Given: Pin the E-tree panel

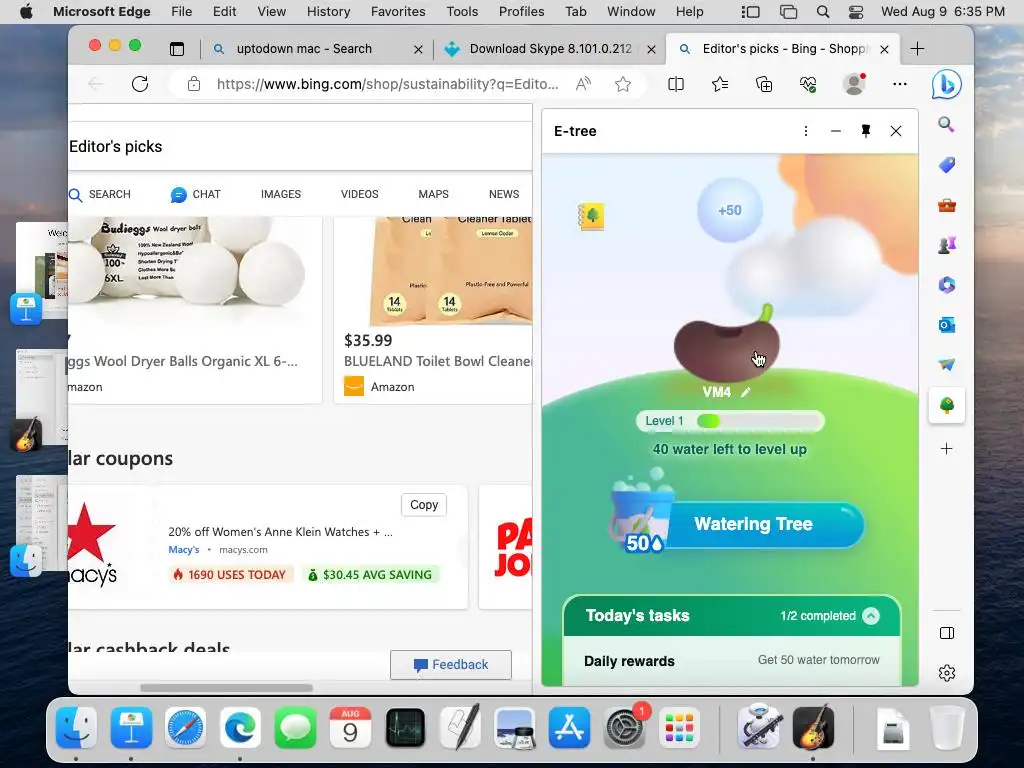Looking at the screenshot, I should click(865, 131).
